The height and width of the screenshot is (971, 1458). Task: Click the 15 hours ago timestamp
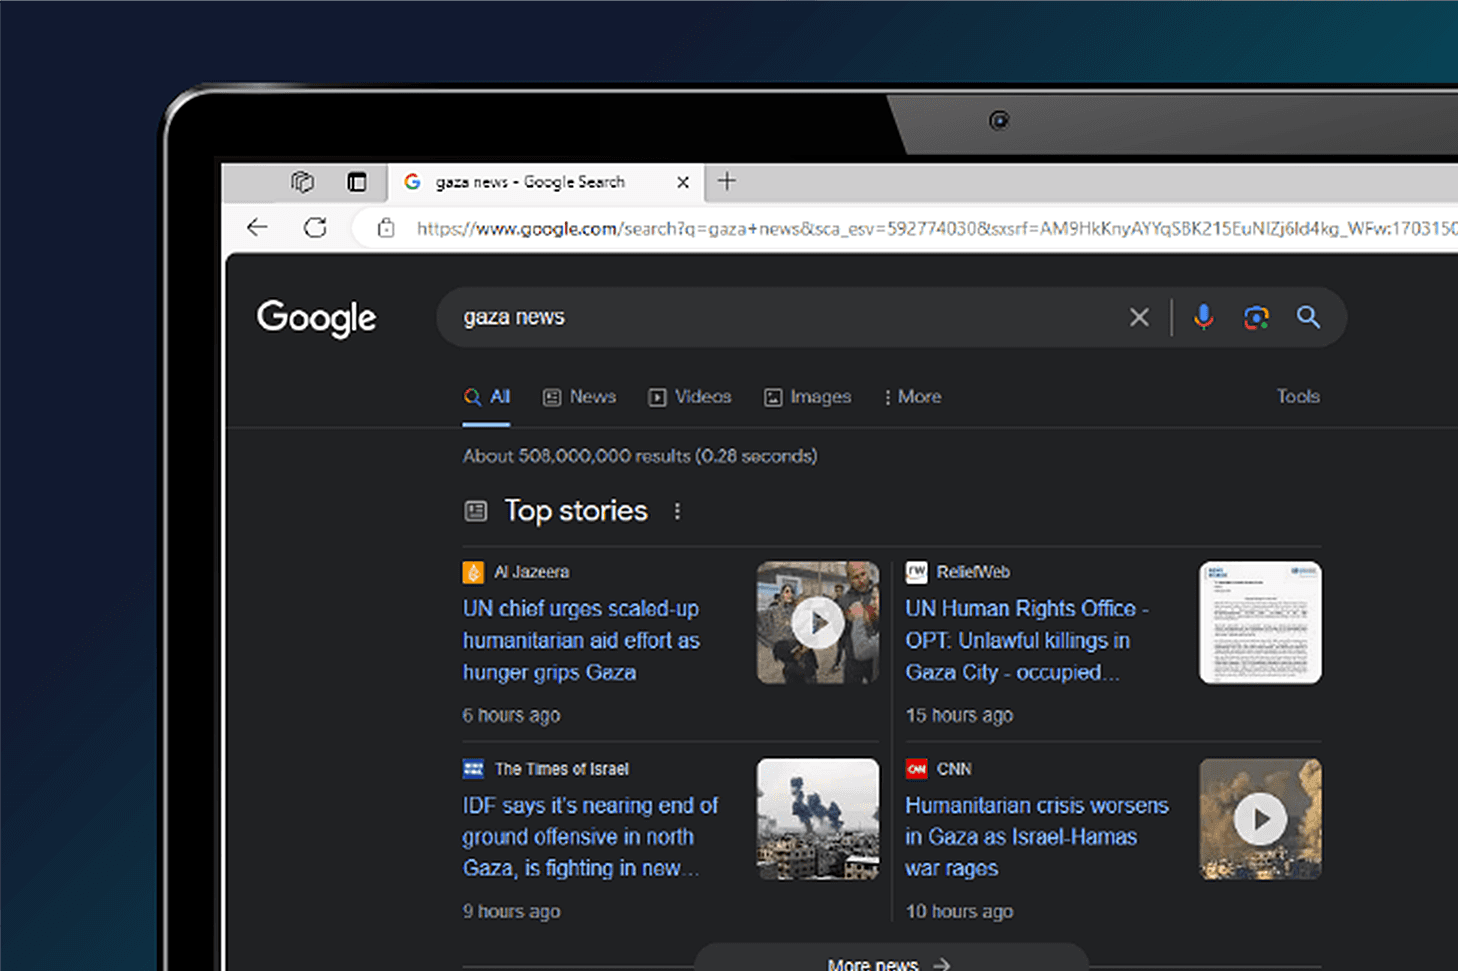pos(959,715)
